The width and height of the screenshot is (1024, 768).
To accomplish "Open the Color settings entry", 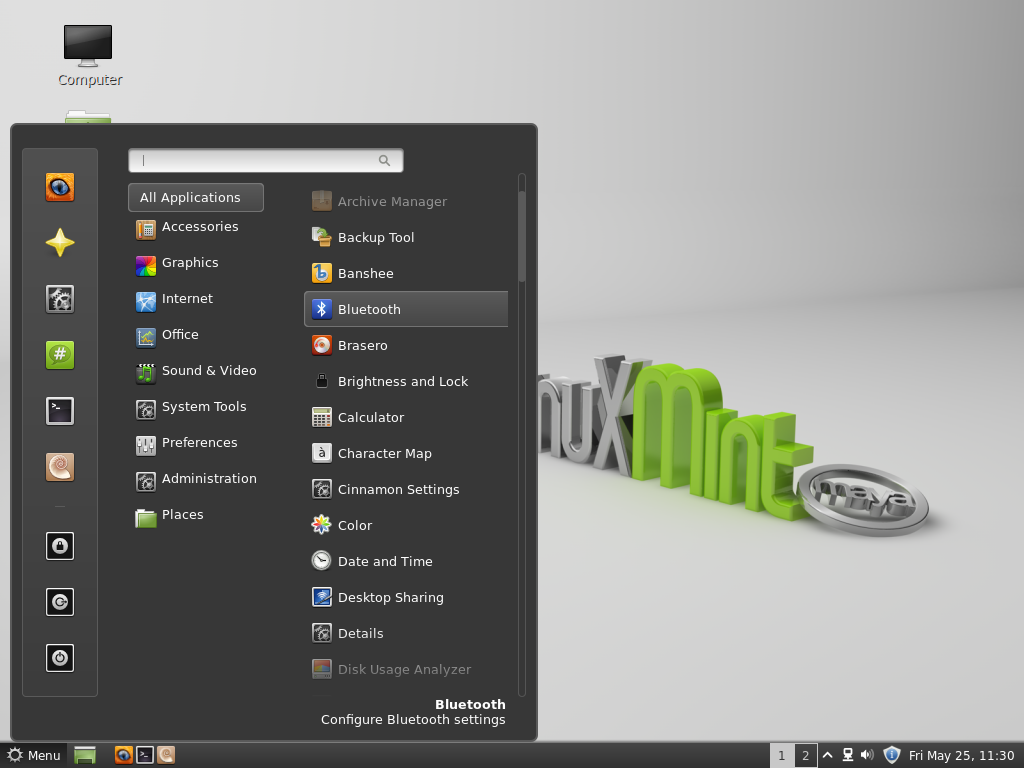I will coord(406,524).
